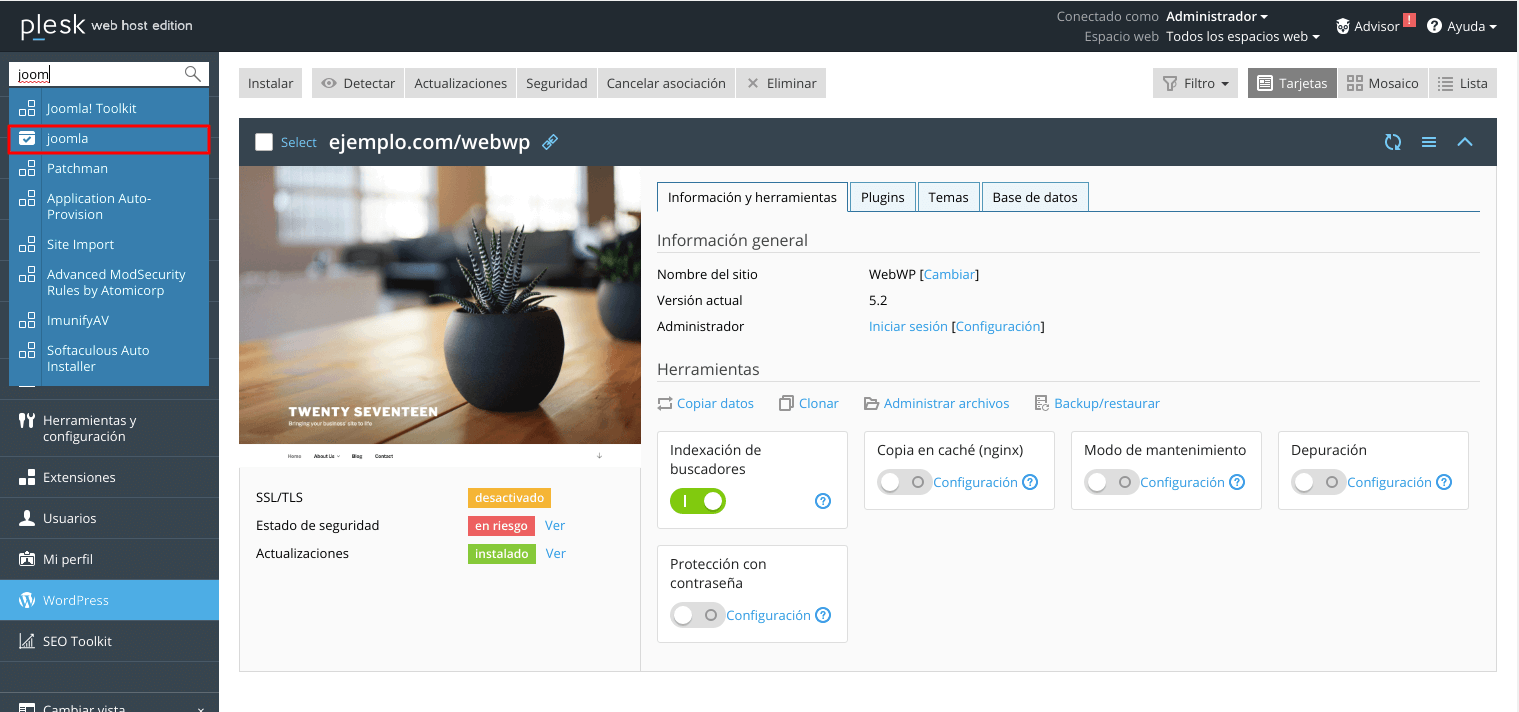
Task: Click the WordPress site preview thumbnail
Action: pyautogui.click(x=440, y=305)
